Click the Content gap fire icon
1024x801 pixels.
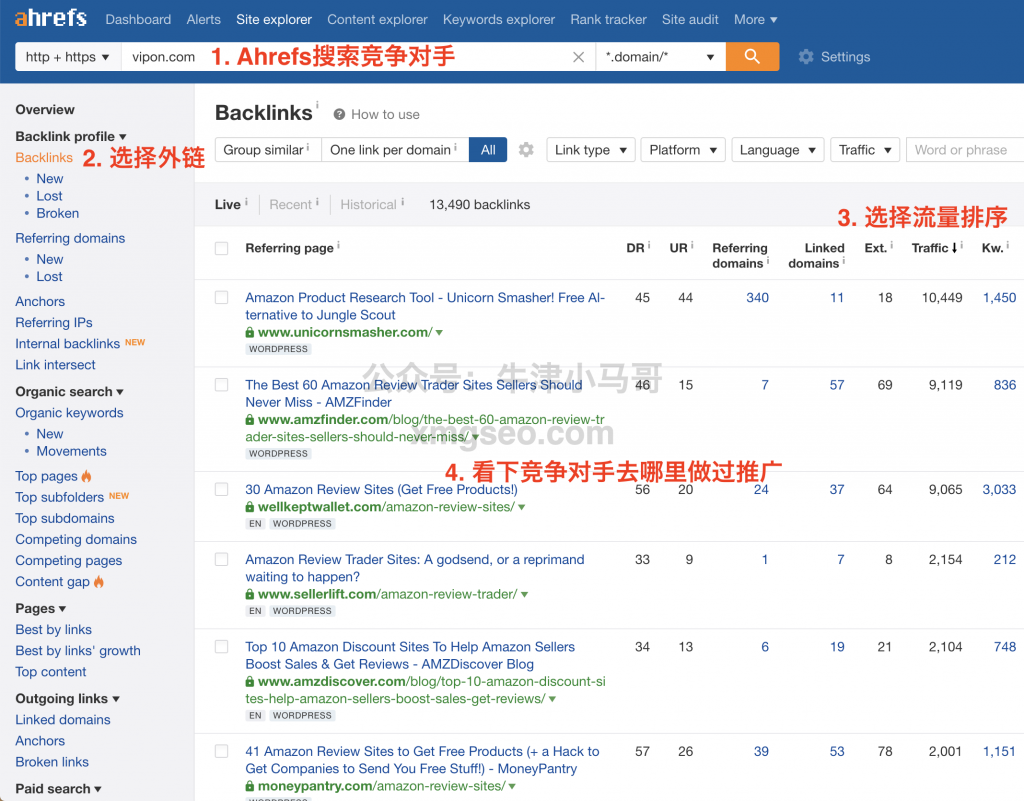99,582
